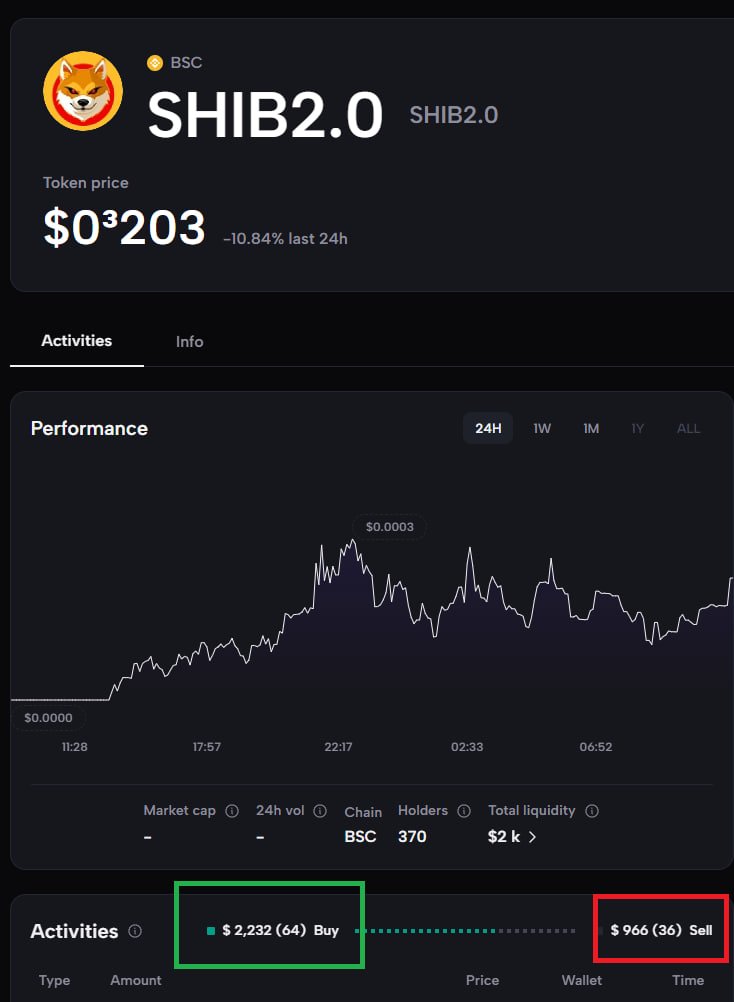Open the Total liquidity info tooltip icon
Screen dimensions: 734x1002
coord(592,811)
